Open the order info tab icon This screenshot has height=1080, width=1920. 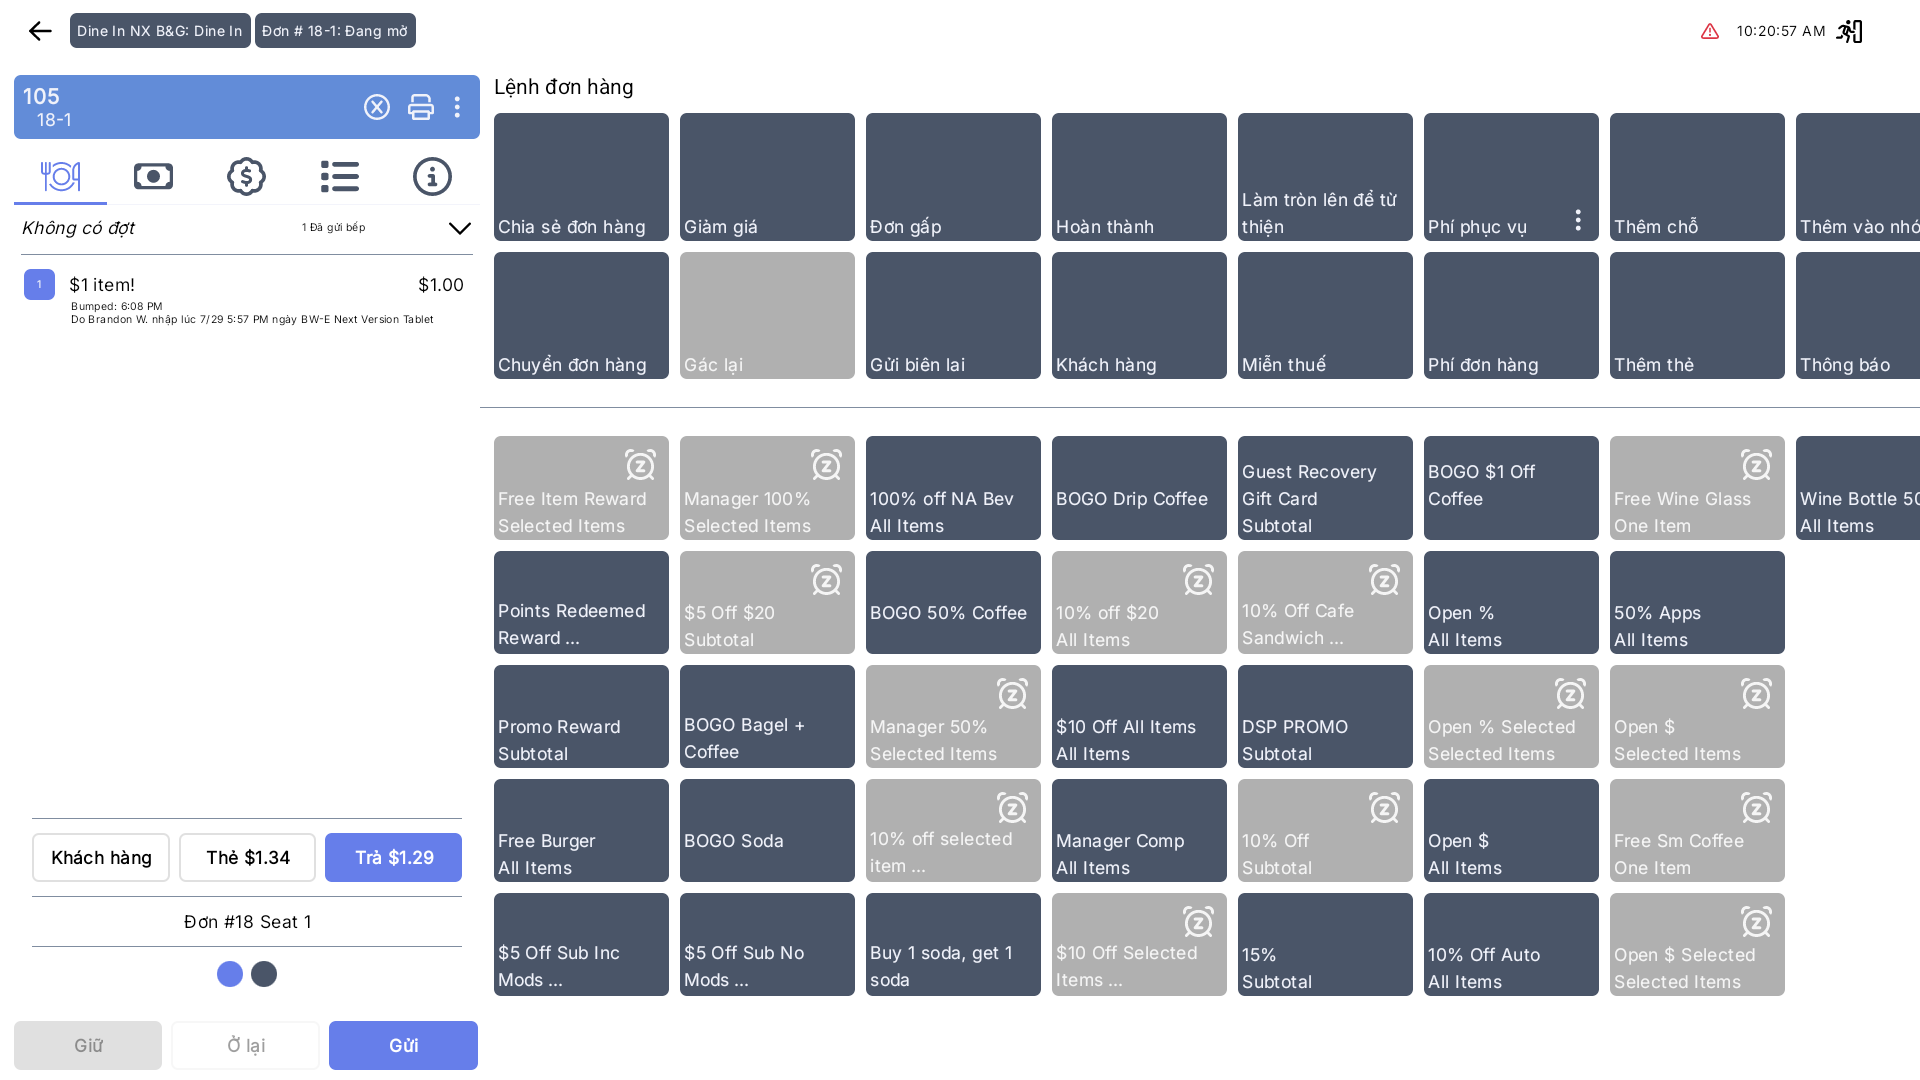pyautogui.click(x=432, y=176)
